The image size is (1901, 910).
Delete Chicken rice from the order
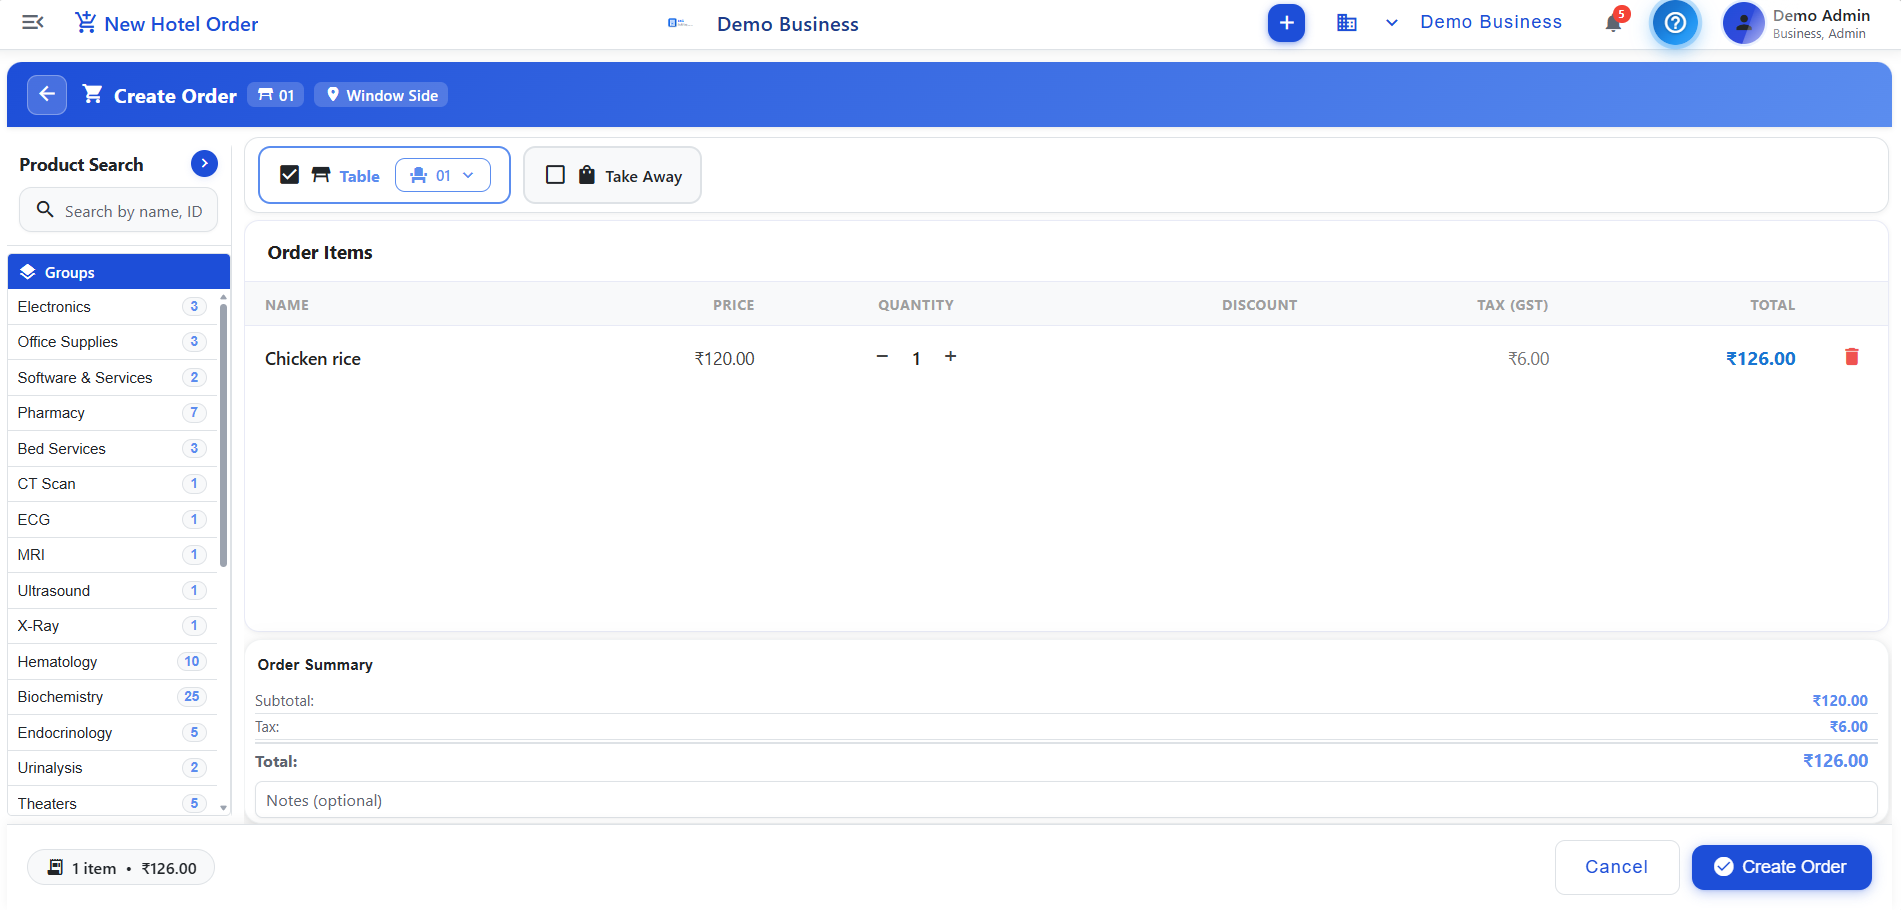pyautogui.click(x=1851, y=357)
